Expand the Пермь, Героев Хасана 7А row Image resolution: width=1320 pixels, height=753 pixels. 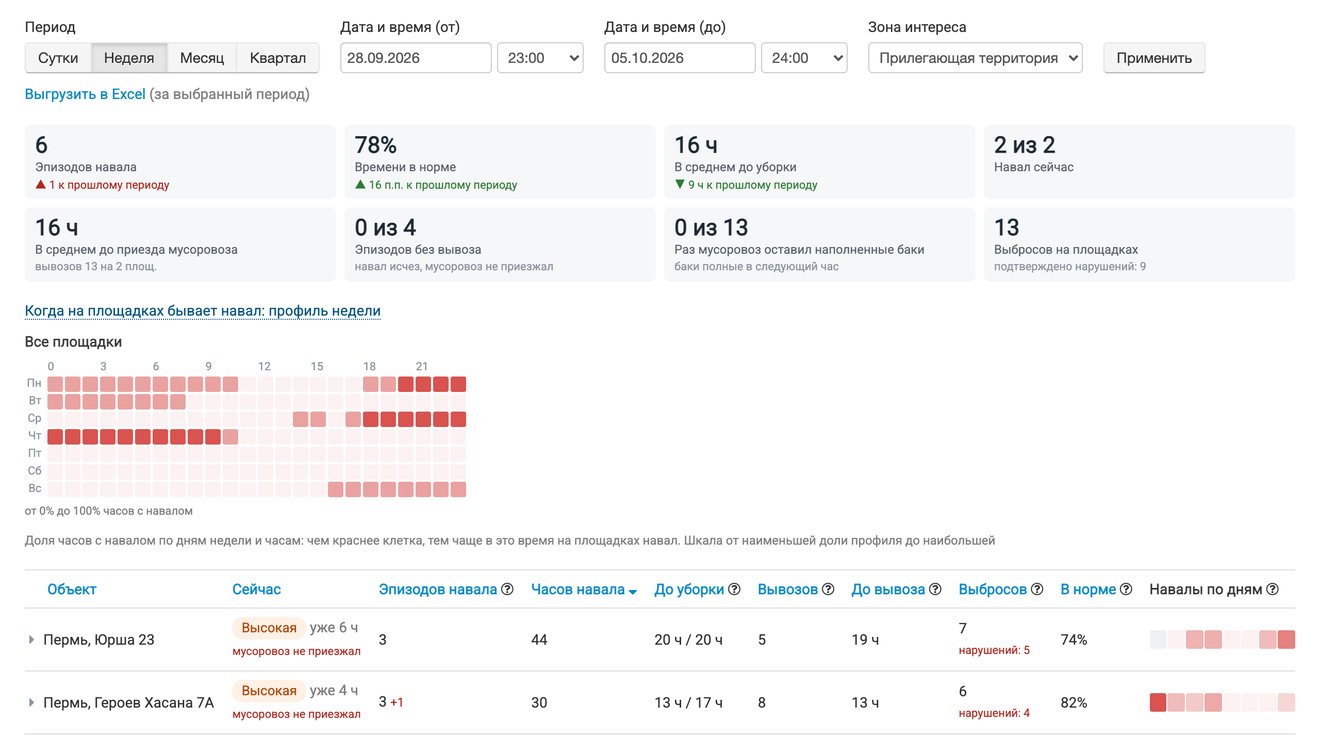(31, 703)
